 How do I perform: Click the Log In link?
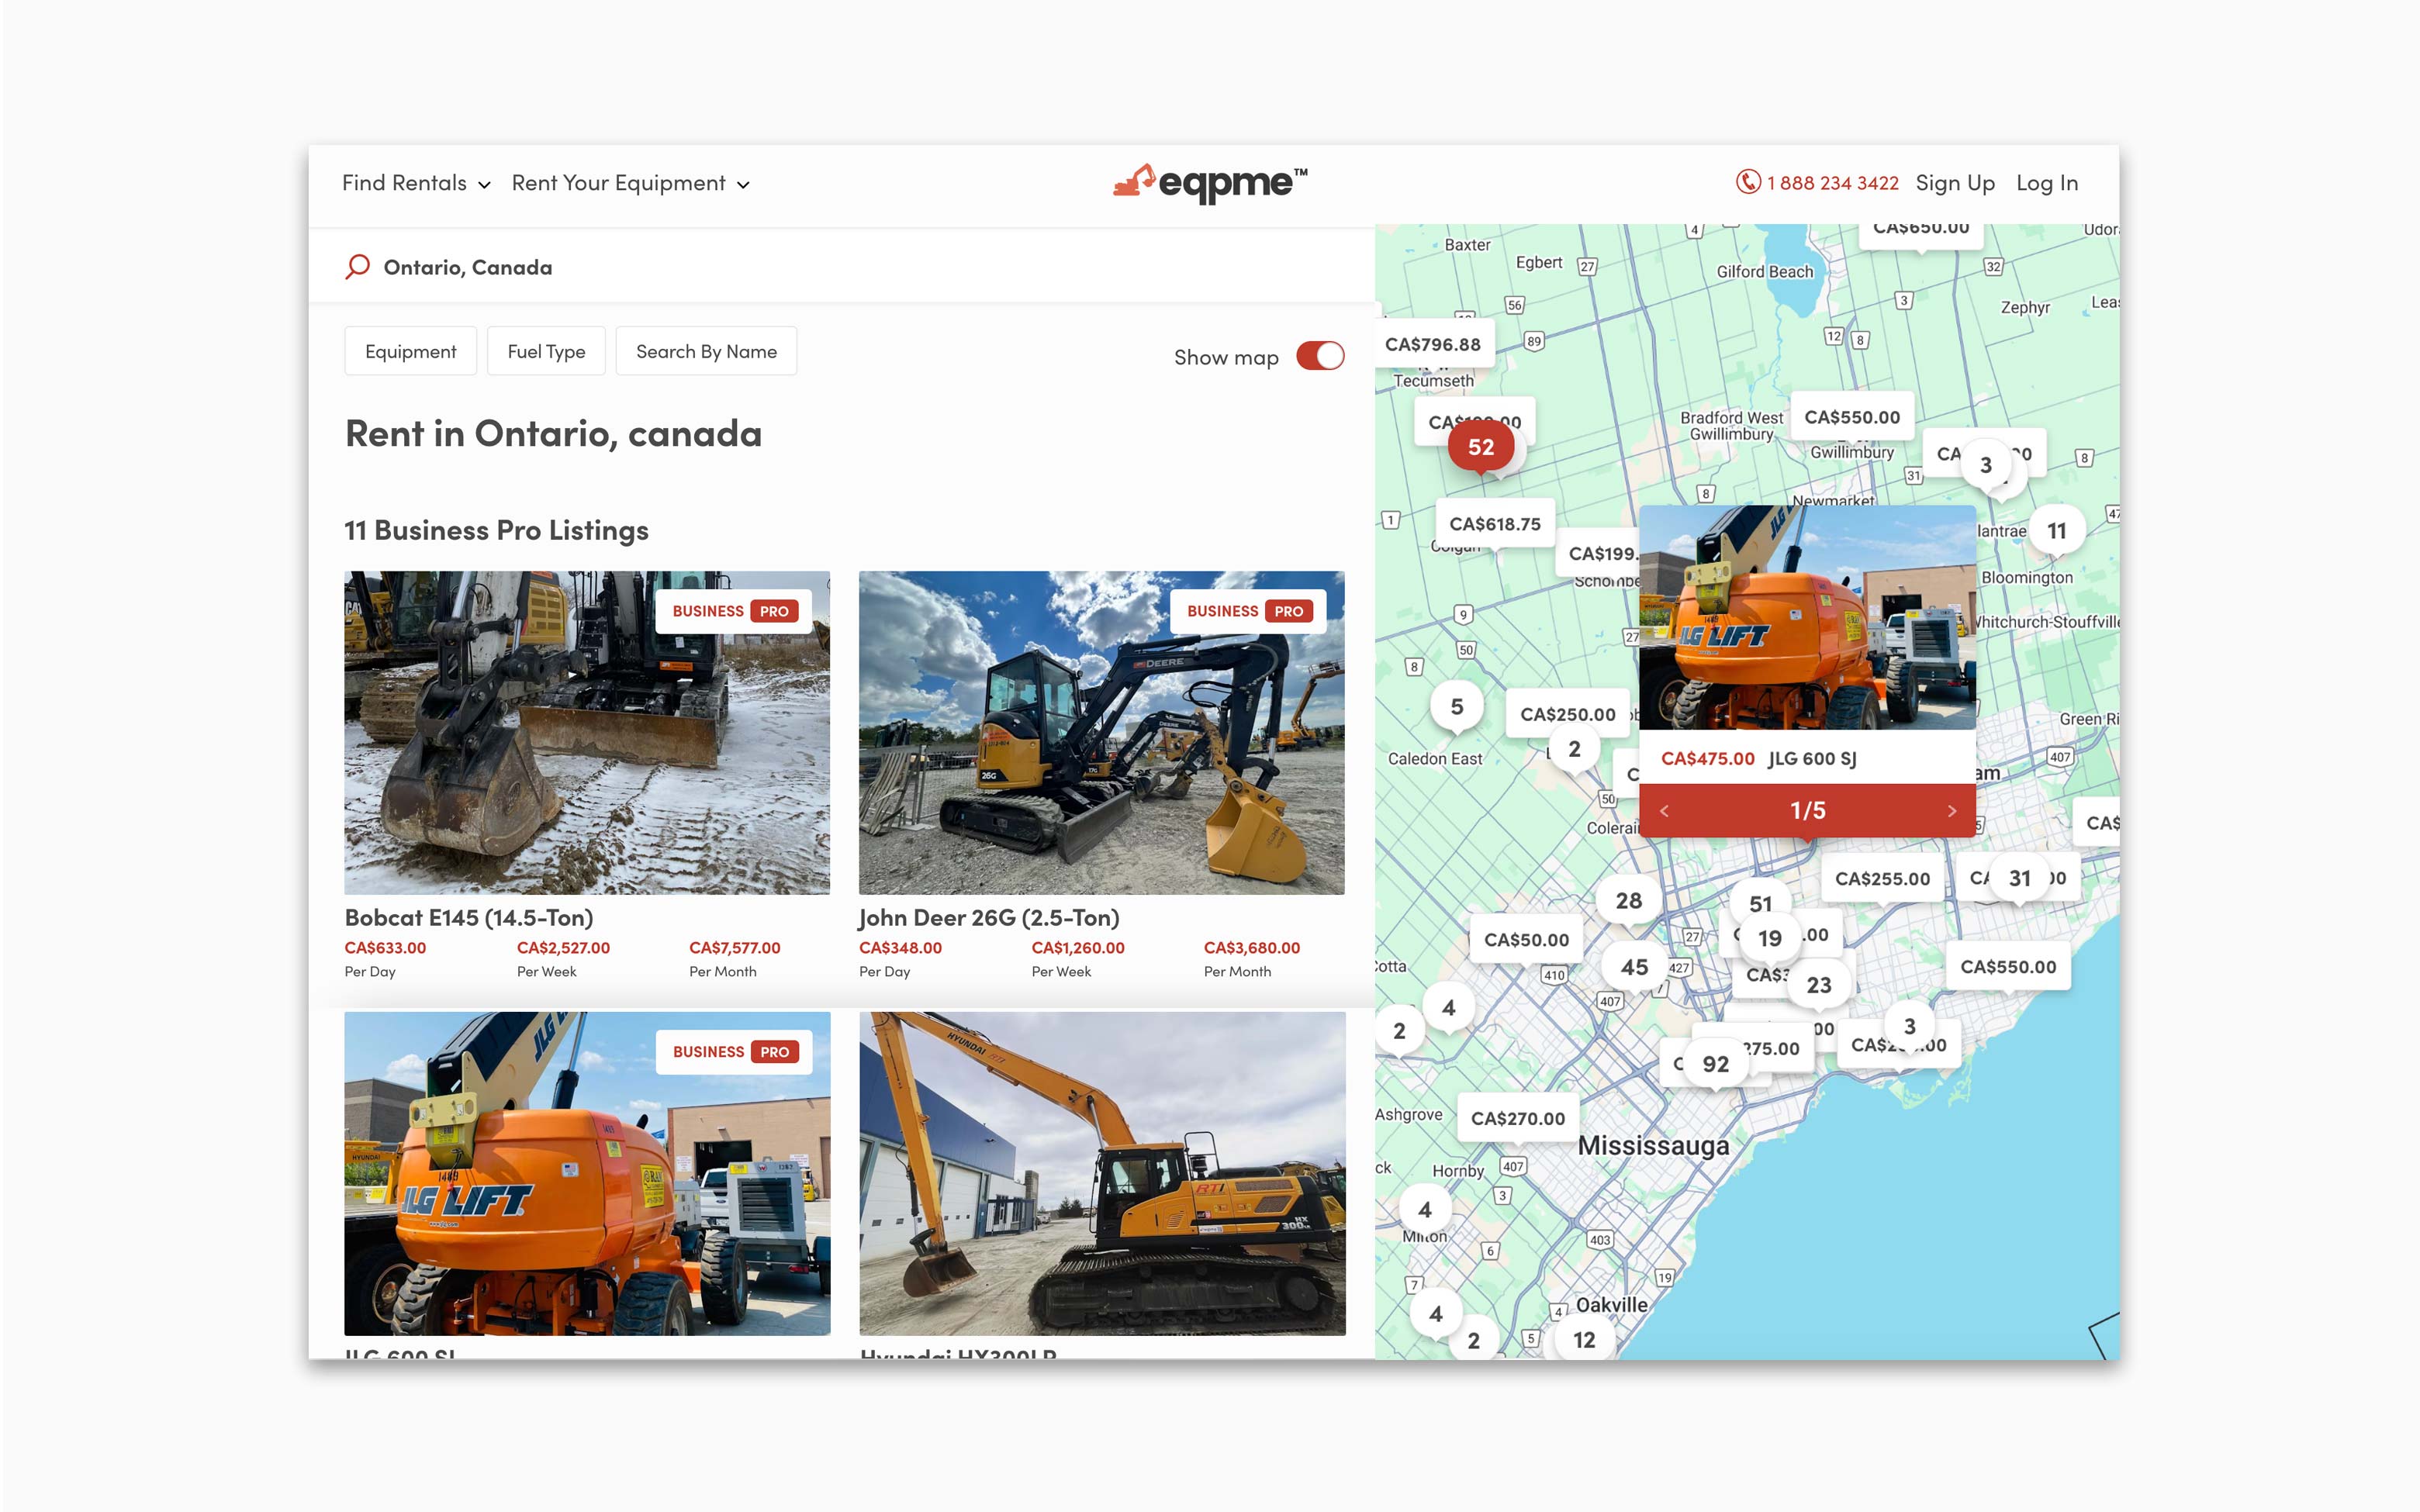coord(2046,183)
